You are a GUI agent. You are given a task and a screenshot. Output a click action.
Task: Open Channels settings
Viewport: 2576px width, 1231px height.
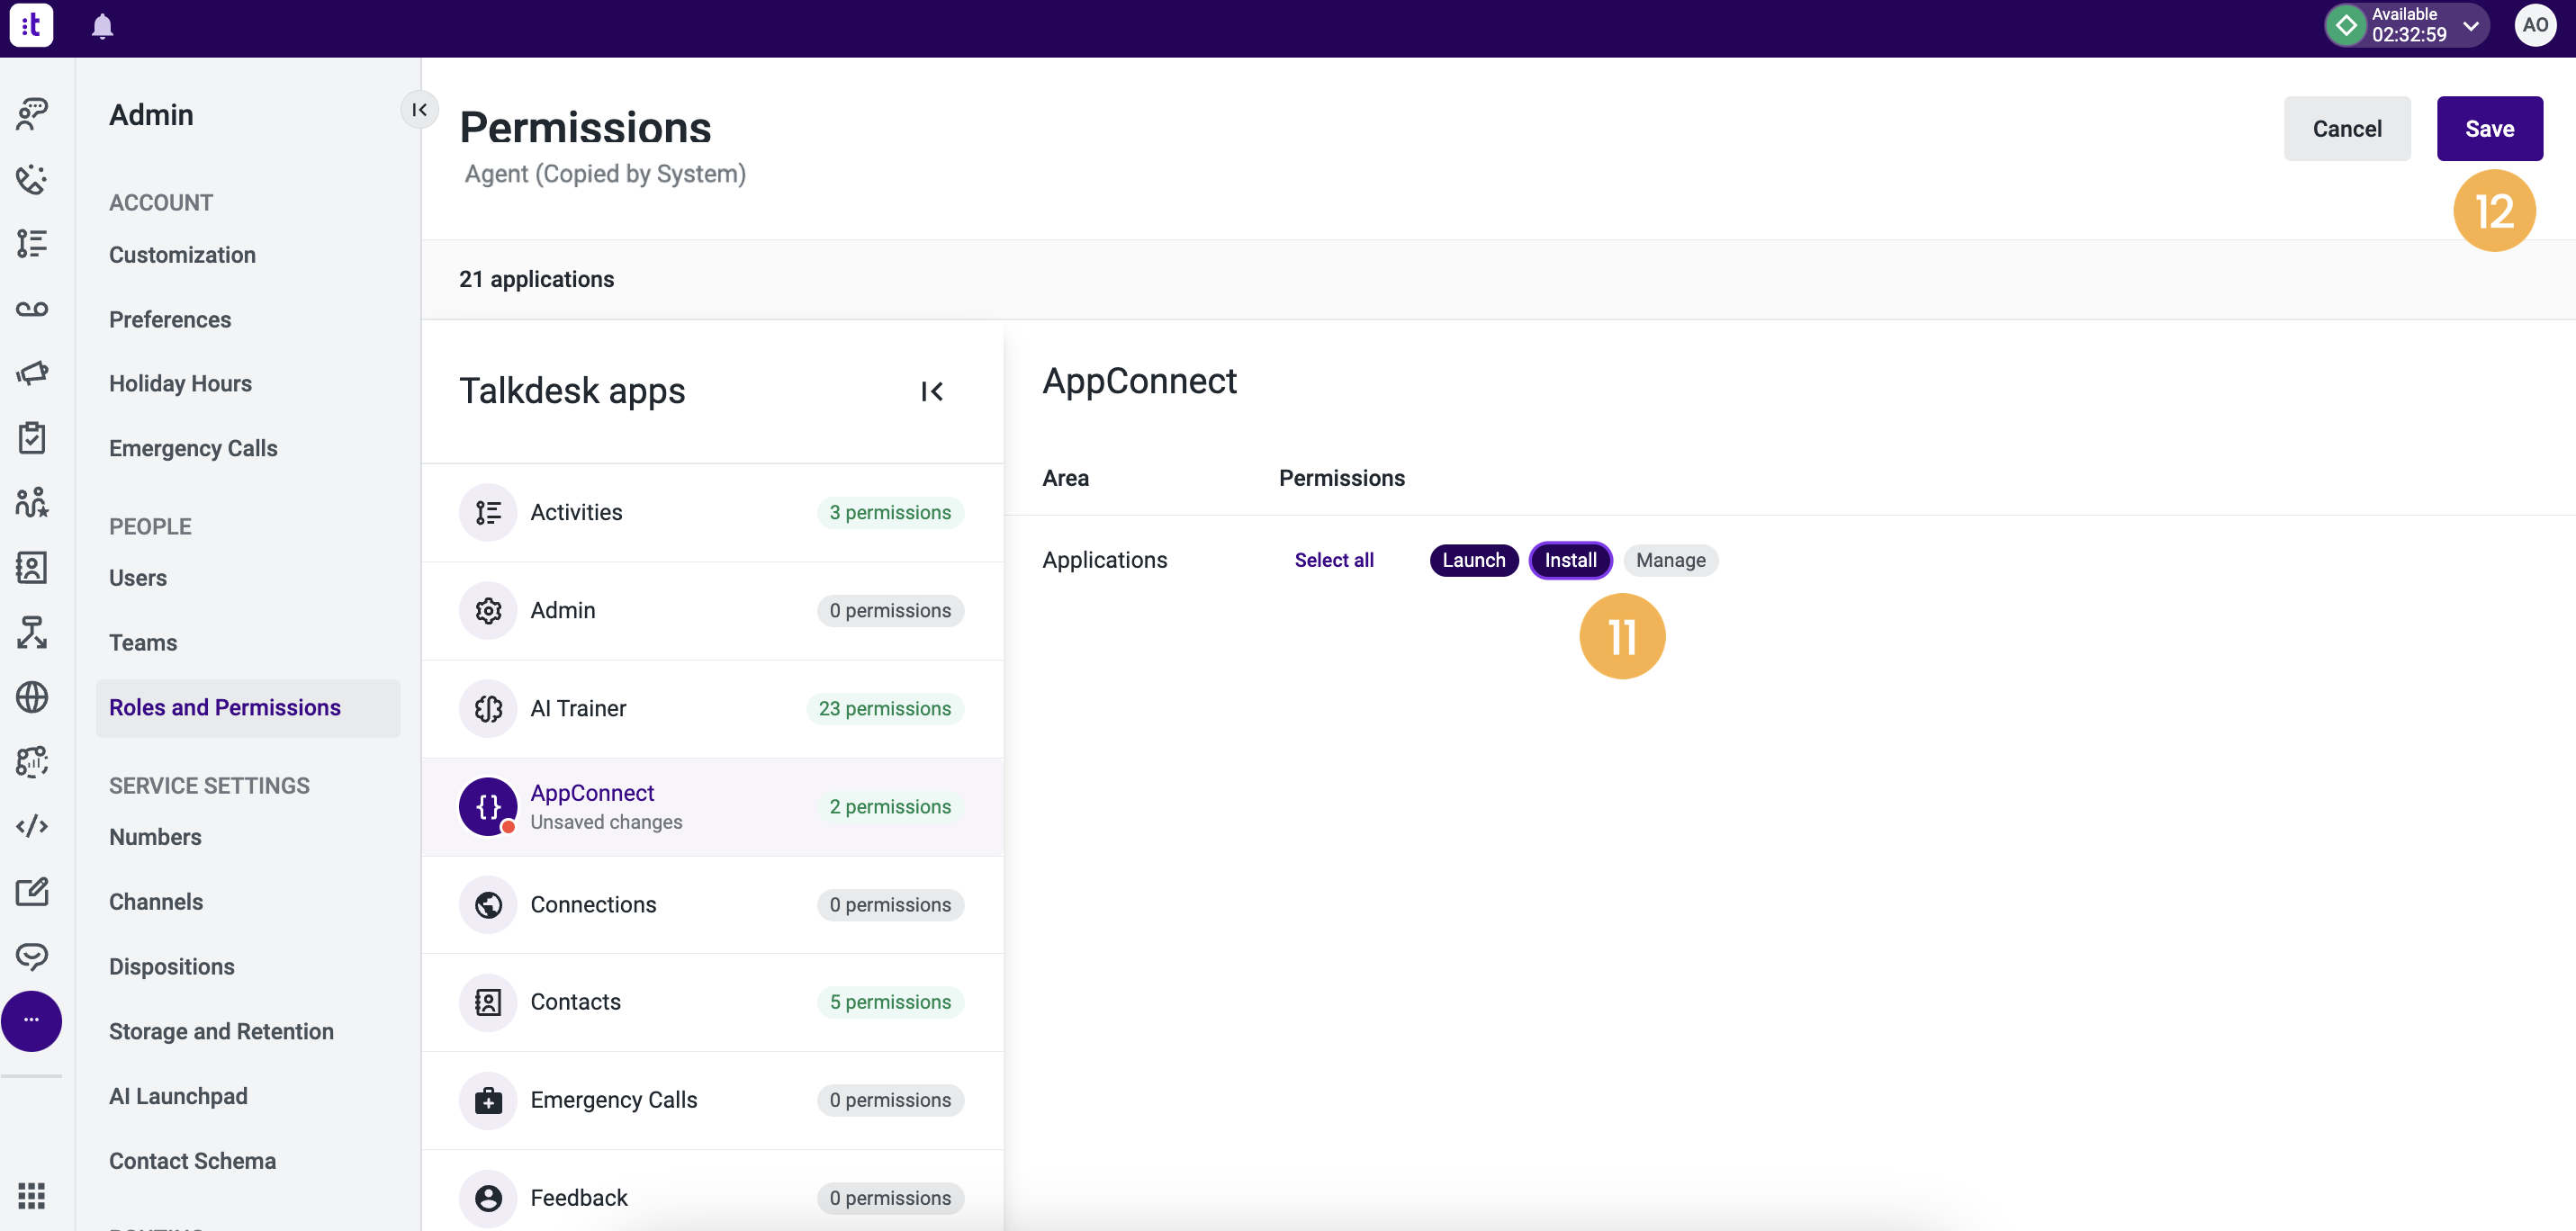(156, 902)
